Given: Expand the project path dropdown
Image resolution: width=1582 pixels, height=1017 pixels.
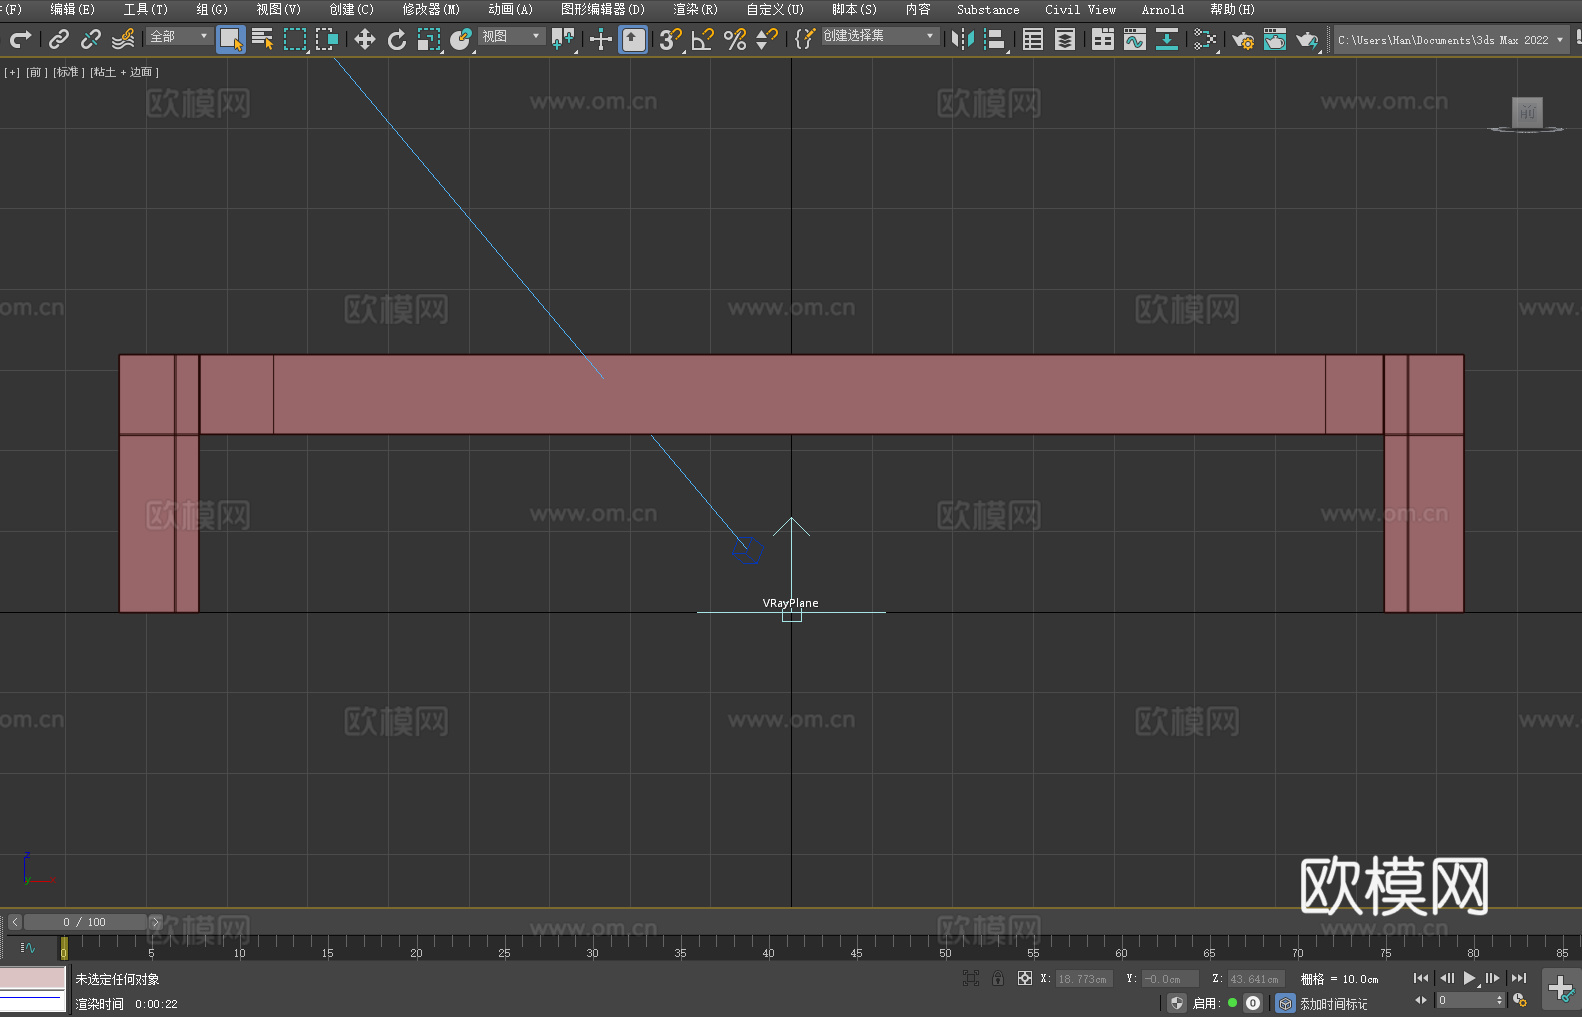Looking at the screenshot, I should [x=1559, y=40].
